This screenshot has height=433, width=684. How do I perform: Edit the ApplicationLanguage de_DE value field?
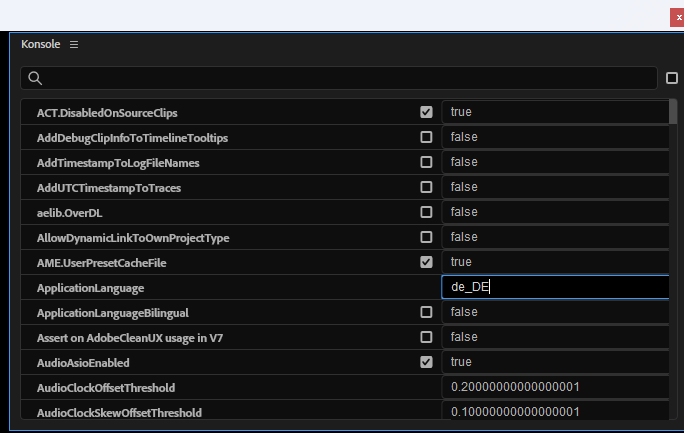coord(555,287)
